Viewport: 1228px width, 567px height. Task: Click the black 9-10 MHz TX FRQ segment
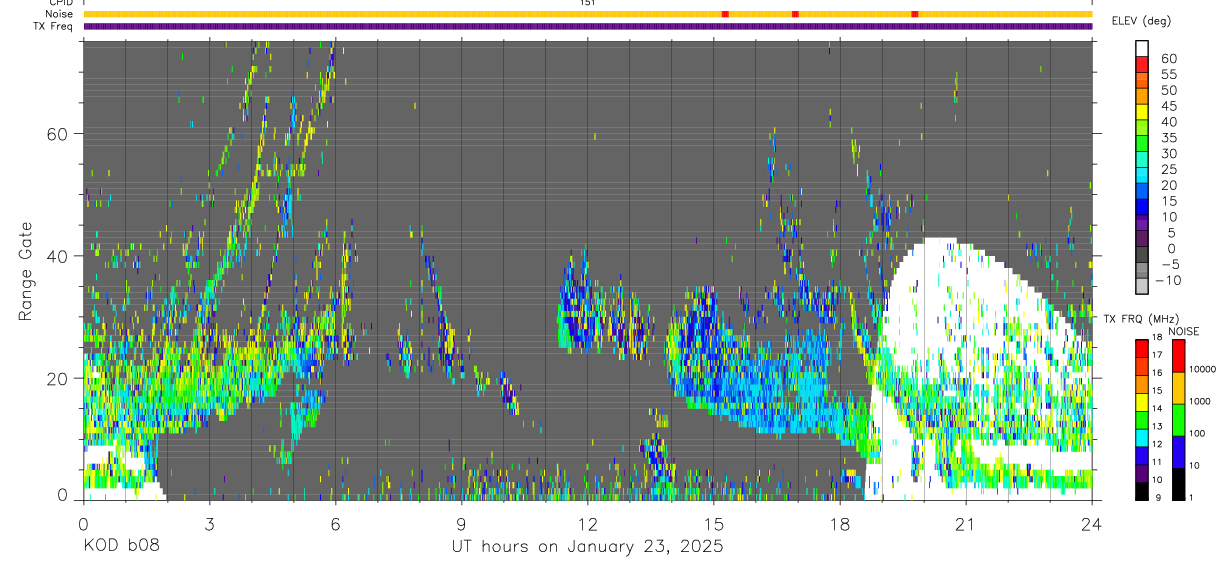click(x=1142, y=490)
